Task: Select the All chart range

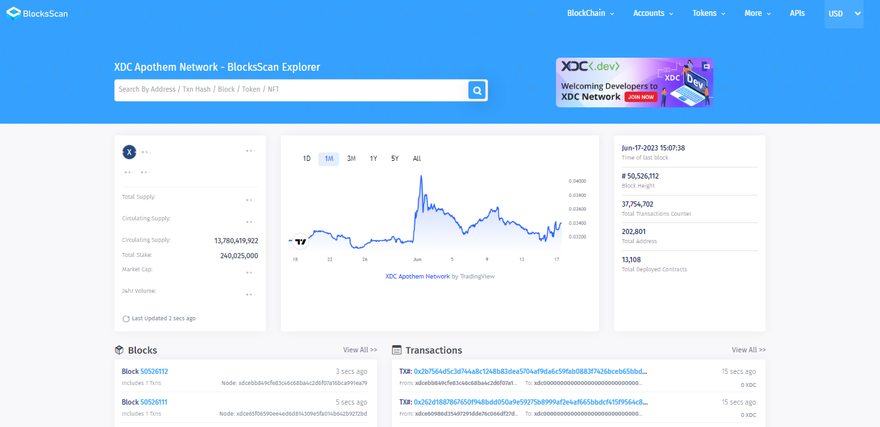Action: click(x=417, y=159)
